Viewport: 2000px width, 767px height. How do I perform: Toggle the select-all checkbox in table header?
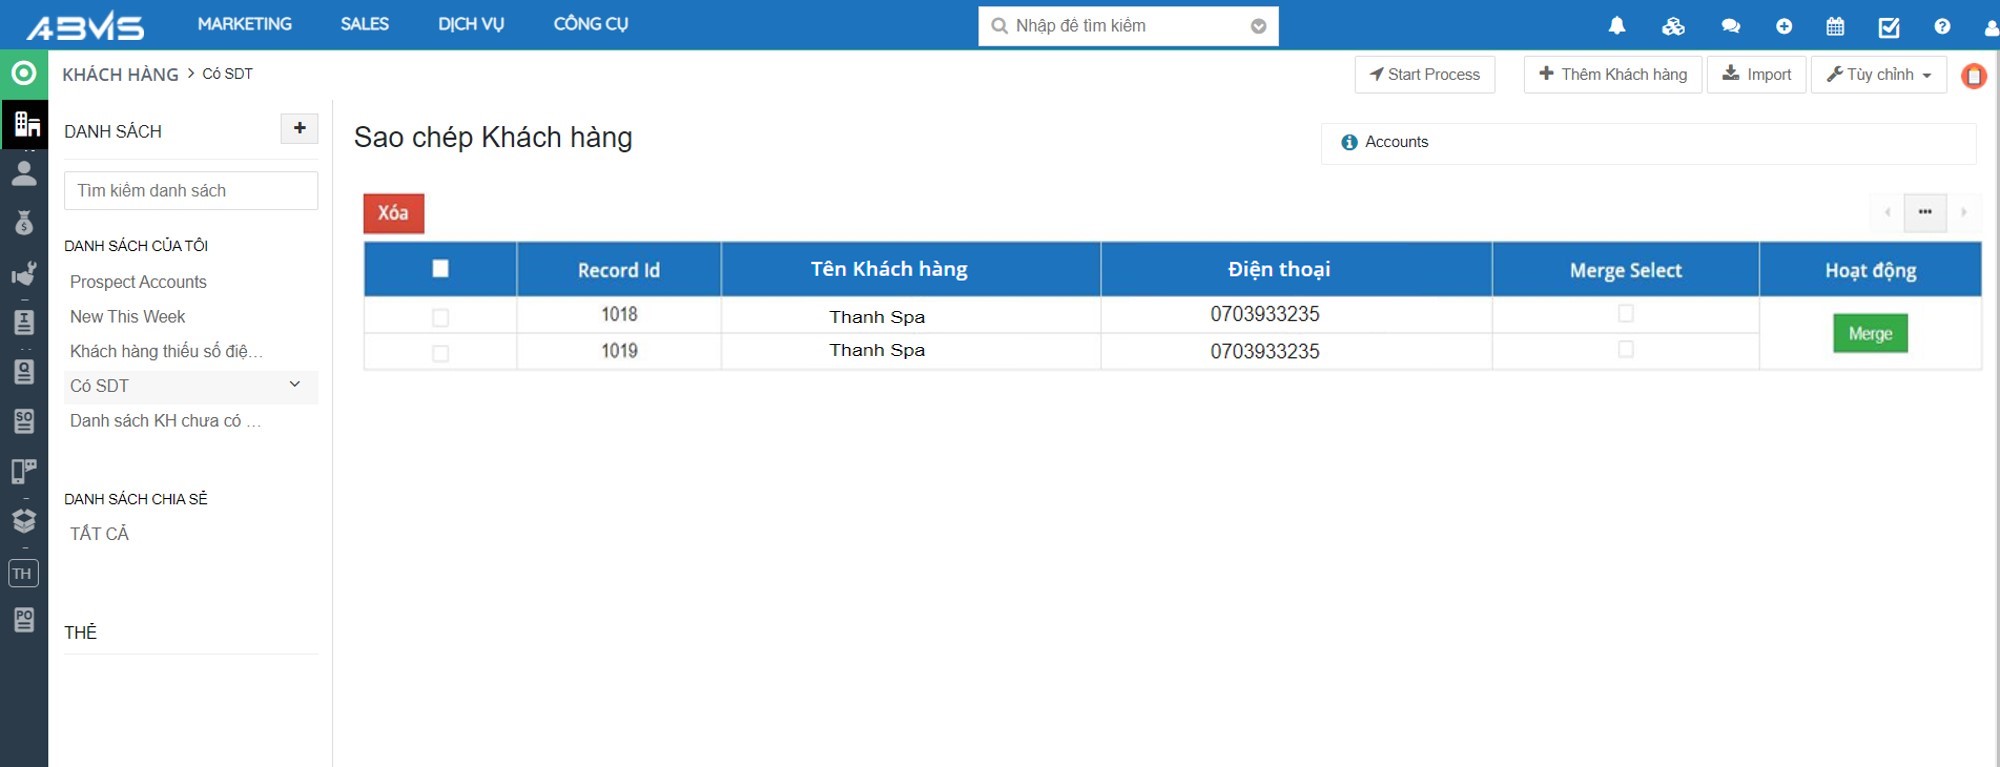pos(440,268)
